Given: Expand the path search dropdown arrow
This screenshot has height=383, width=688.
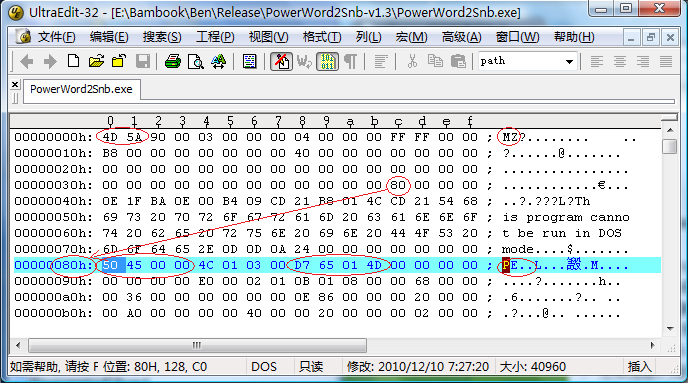Looking at the screenshot, I should pyautogui.click(x=569, y=61).
